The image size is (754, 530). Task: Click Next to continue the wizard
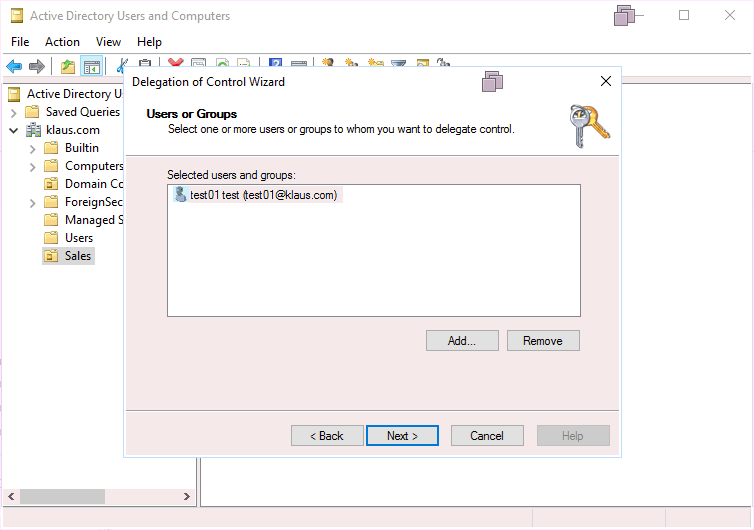coord(402,436)
